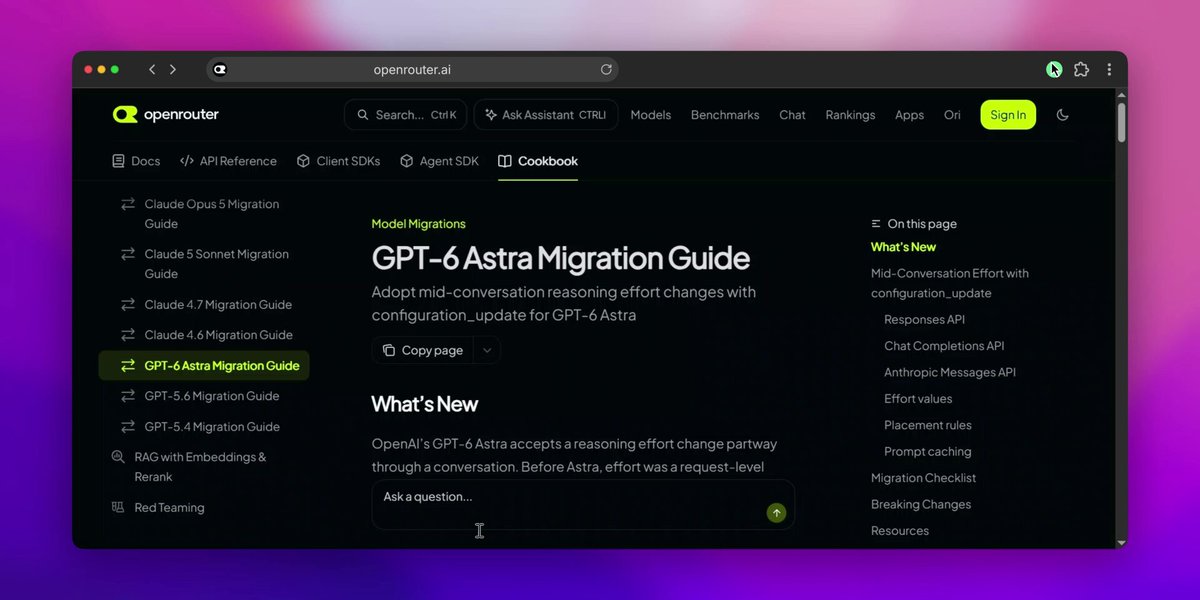1200x600 pixels.
Task: Click the green profile extension icon
Action: 1054,70
